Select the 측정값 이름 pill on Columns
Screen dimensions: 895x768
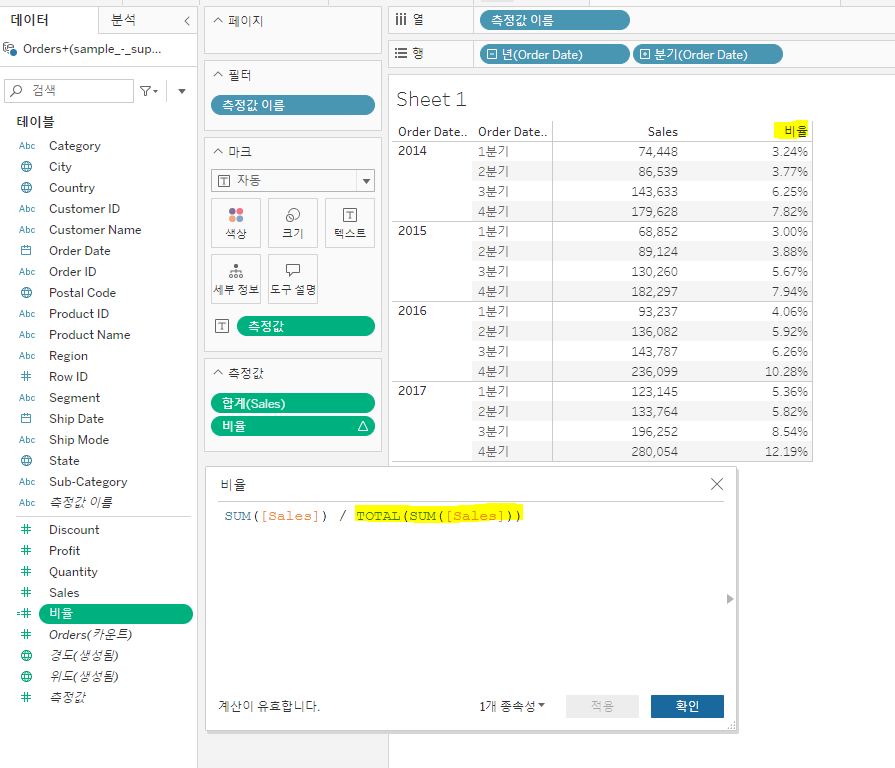click(x=555, y=21)
